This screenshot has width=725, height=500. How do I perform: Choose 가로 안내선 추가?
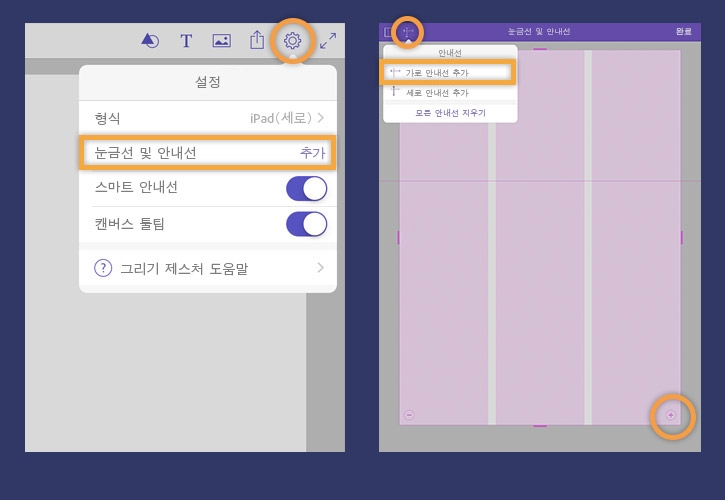click(x=448, y=73)
